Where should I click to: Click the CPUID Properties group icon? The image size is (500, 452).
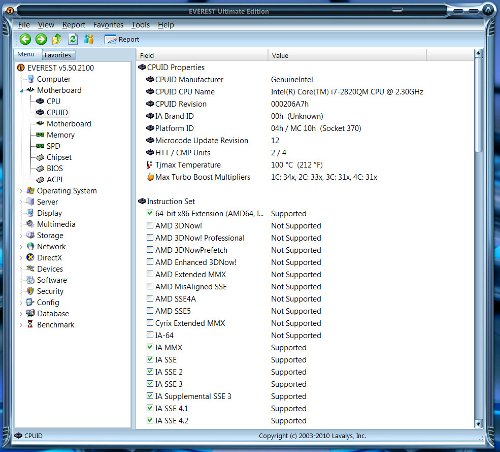142,67
